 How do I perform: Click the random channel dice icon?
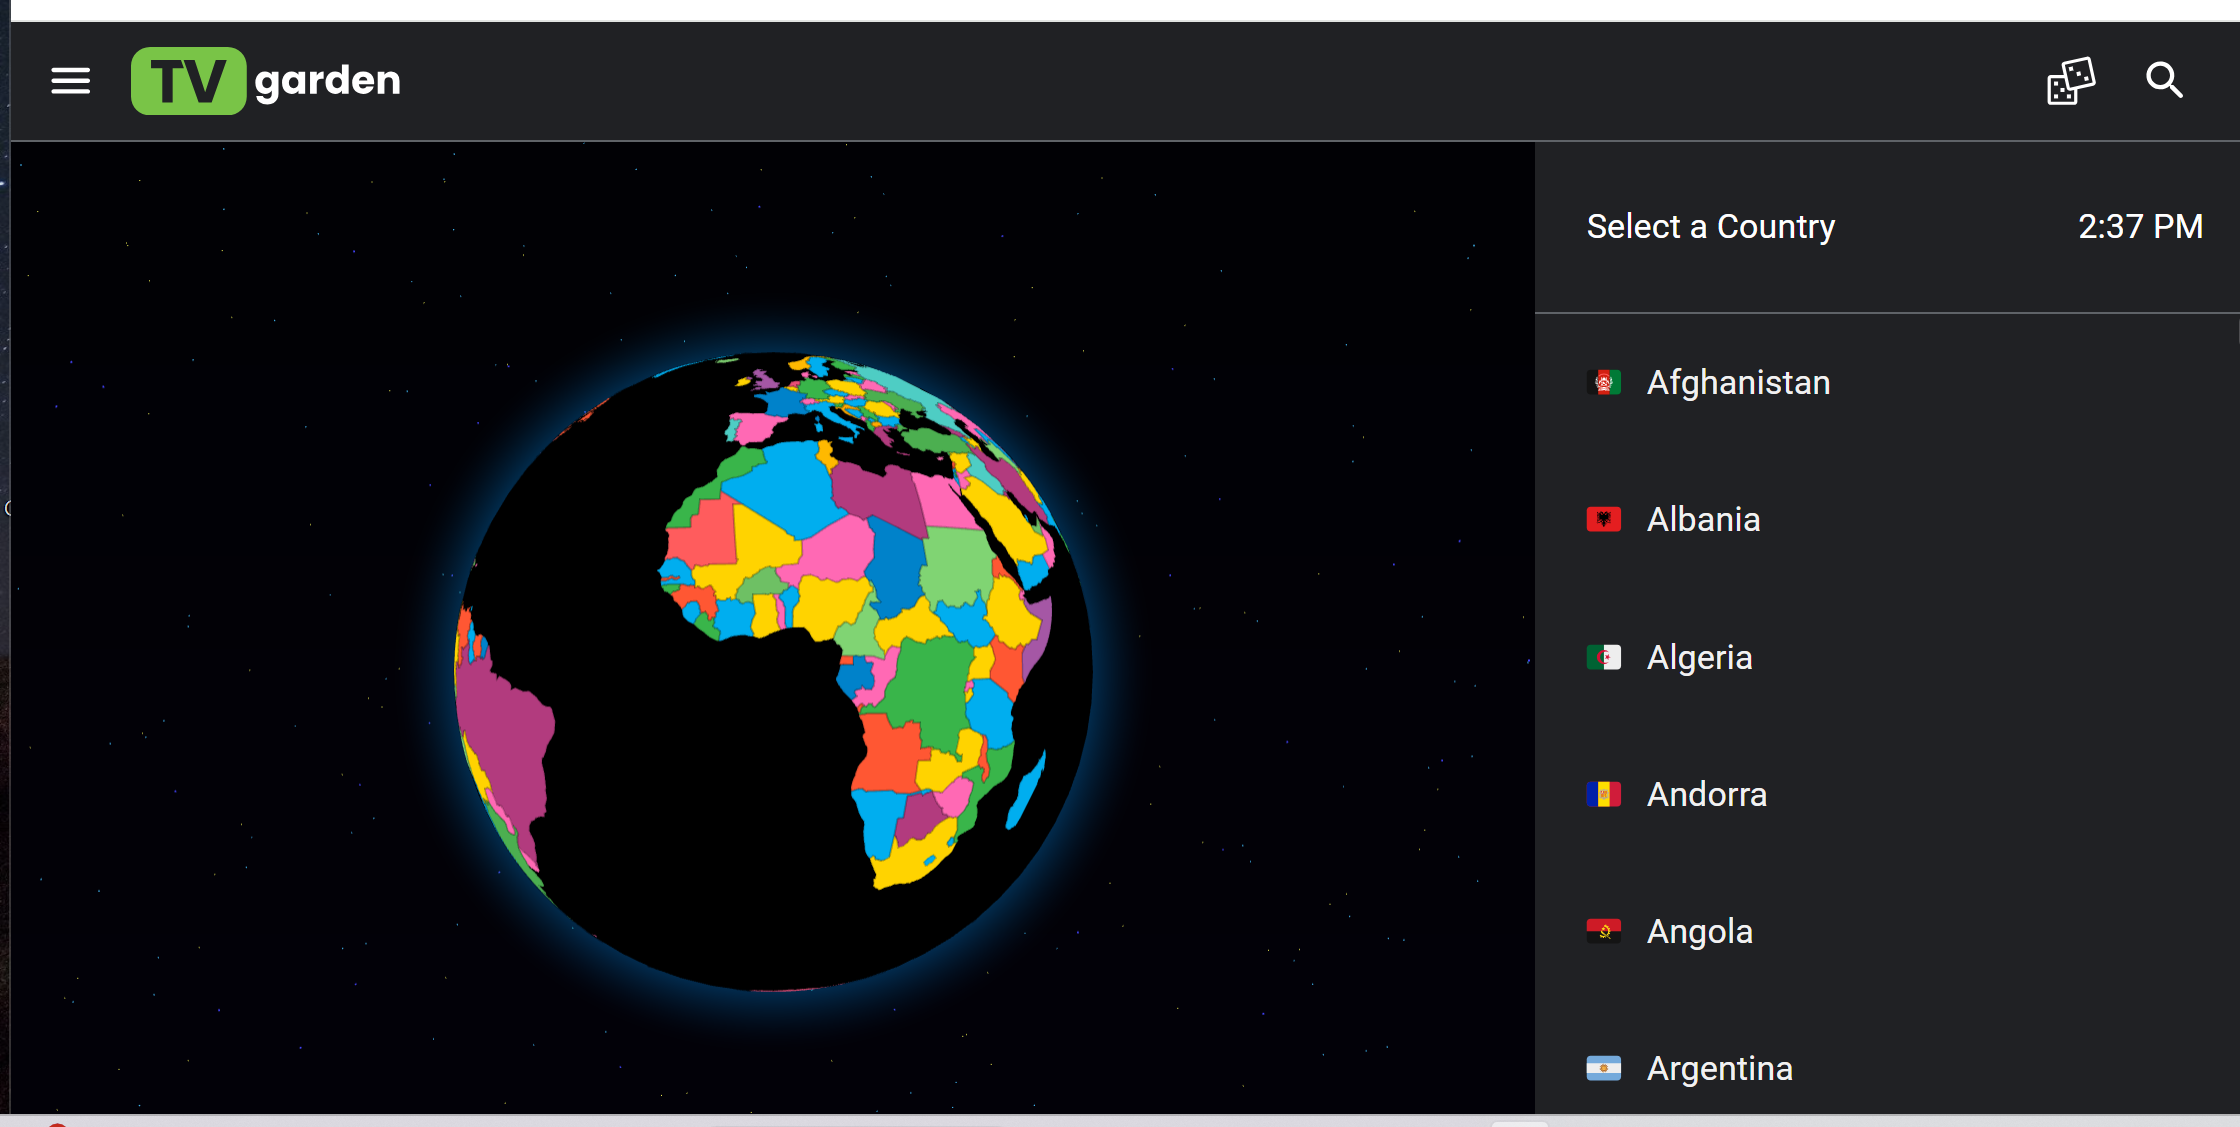[2070, 81]
